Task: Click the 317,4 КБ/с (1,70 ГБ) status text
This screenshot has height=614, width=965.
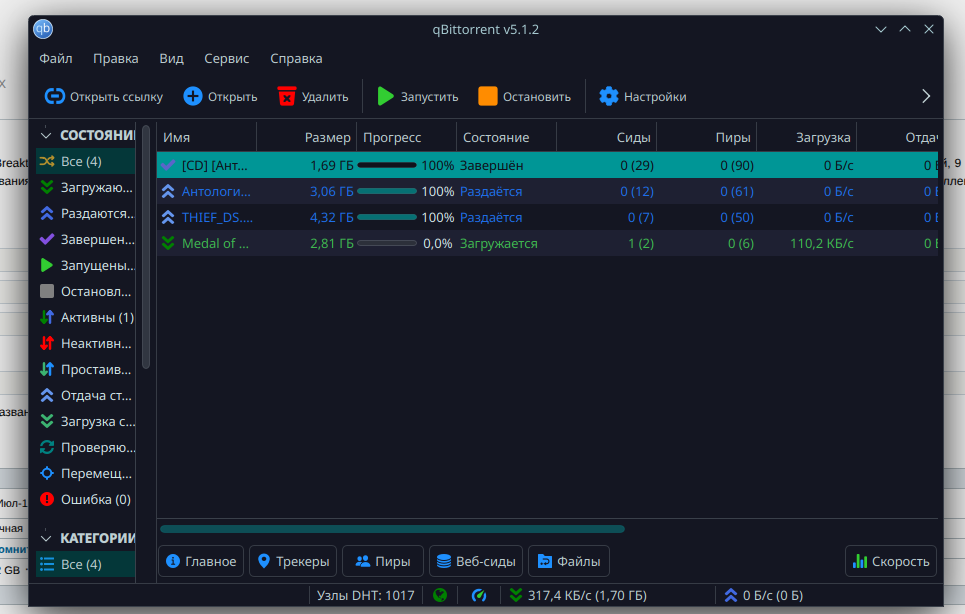Action: coord(587,595)
